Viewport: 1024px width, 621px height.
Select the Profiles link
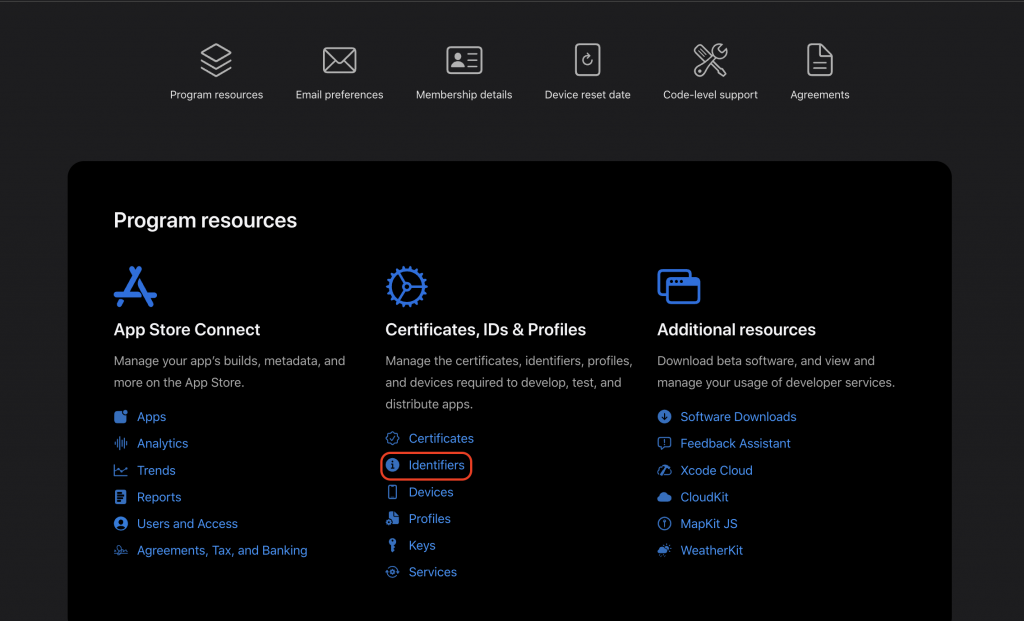click(430, 519)
